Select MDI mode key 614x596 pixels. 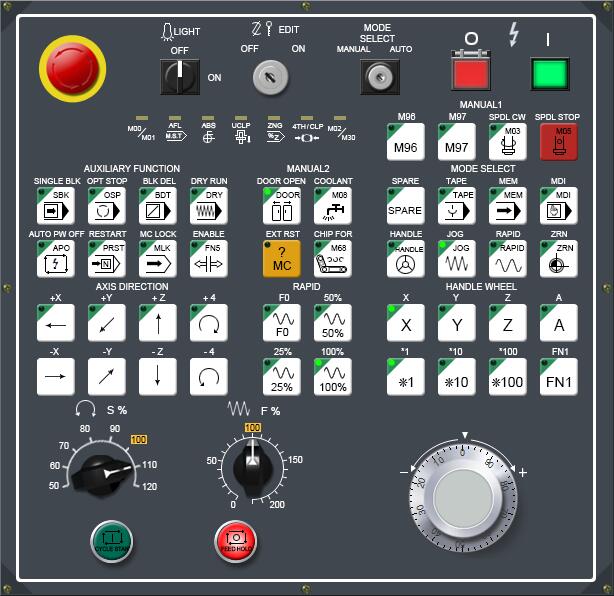(x=559, y=205)
